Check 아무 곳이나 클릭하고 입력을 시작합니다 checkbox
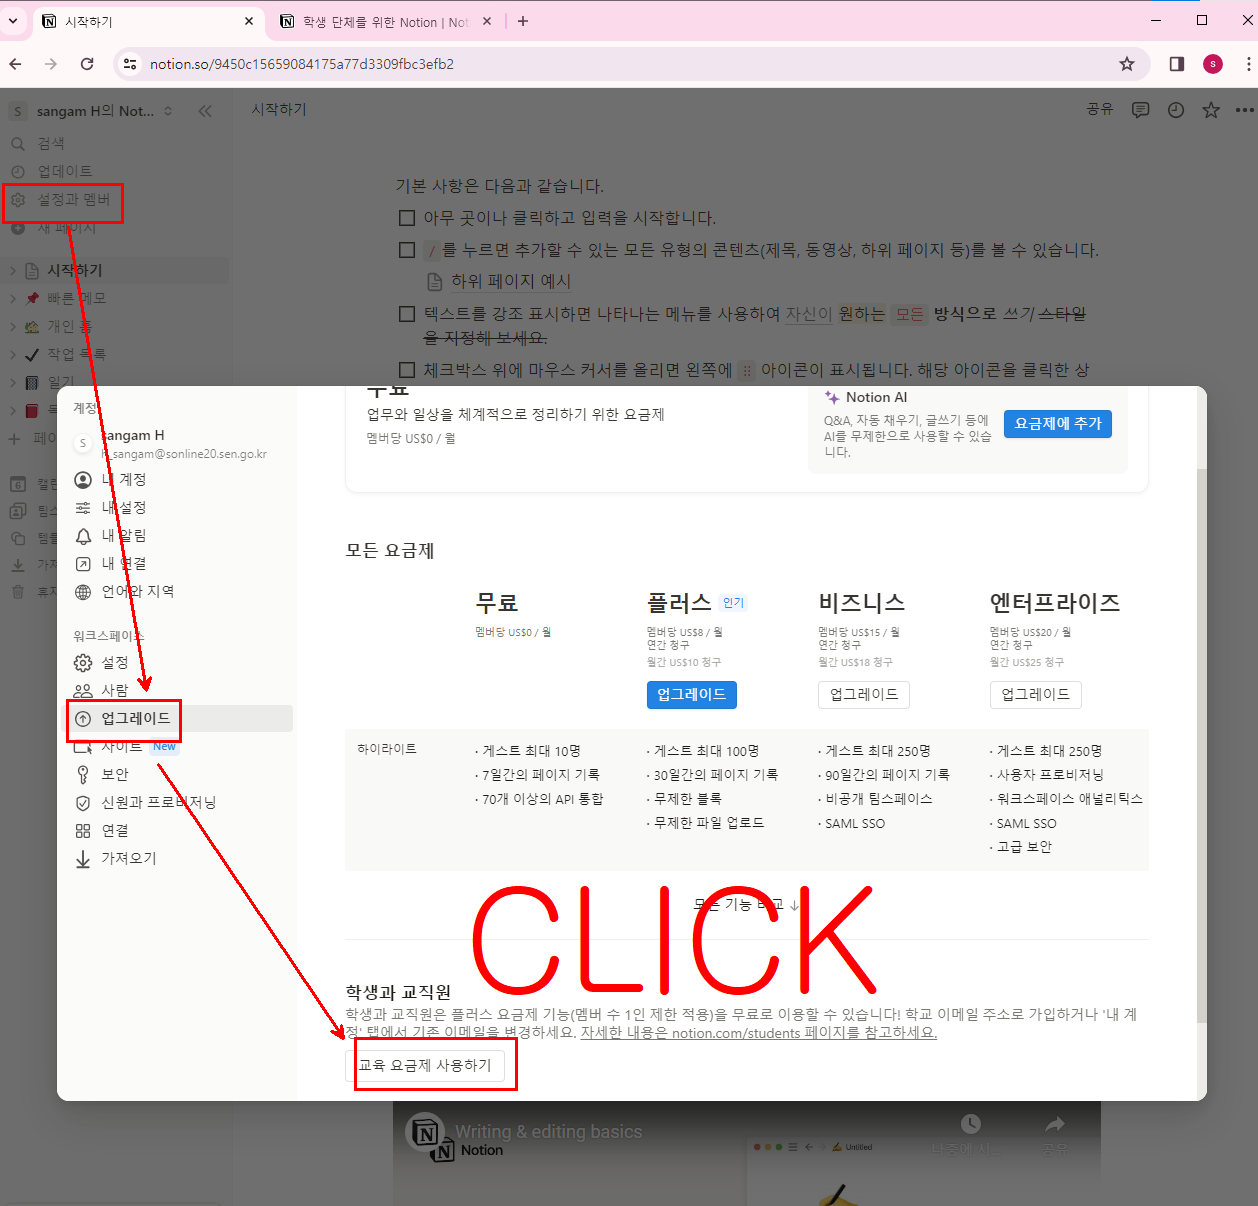Viewport: 1258px width, 1206px height. coord(407,218)
